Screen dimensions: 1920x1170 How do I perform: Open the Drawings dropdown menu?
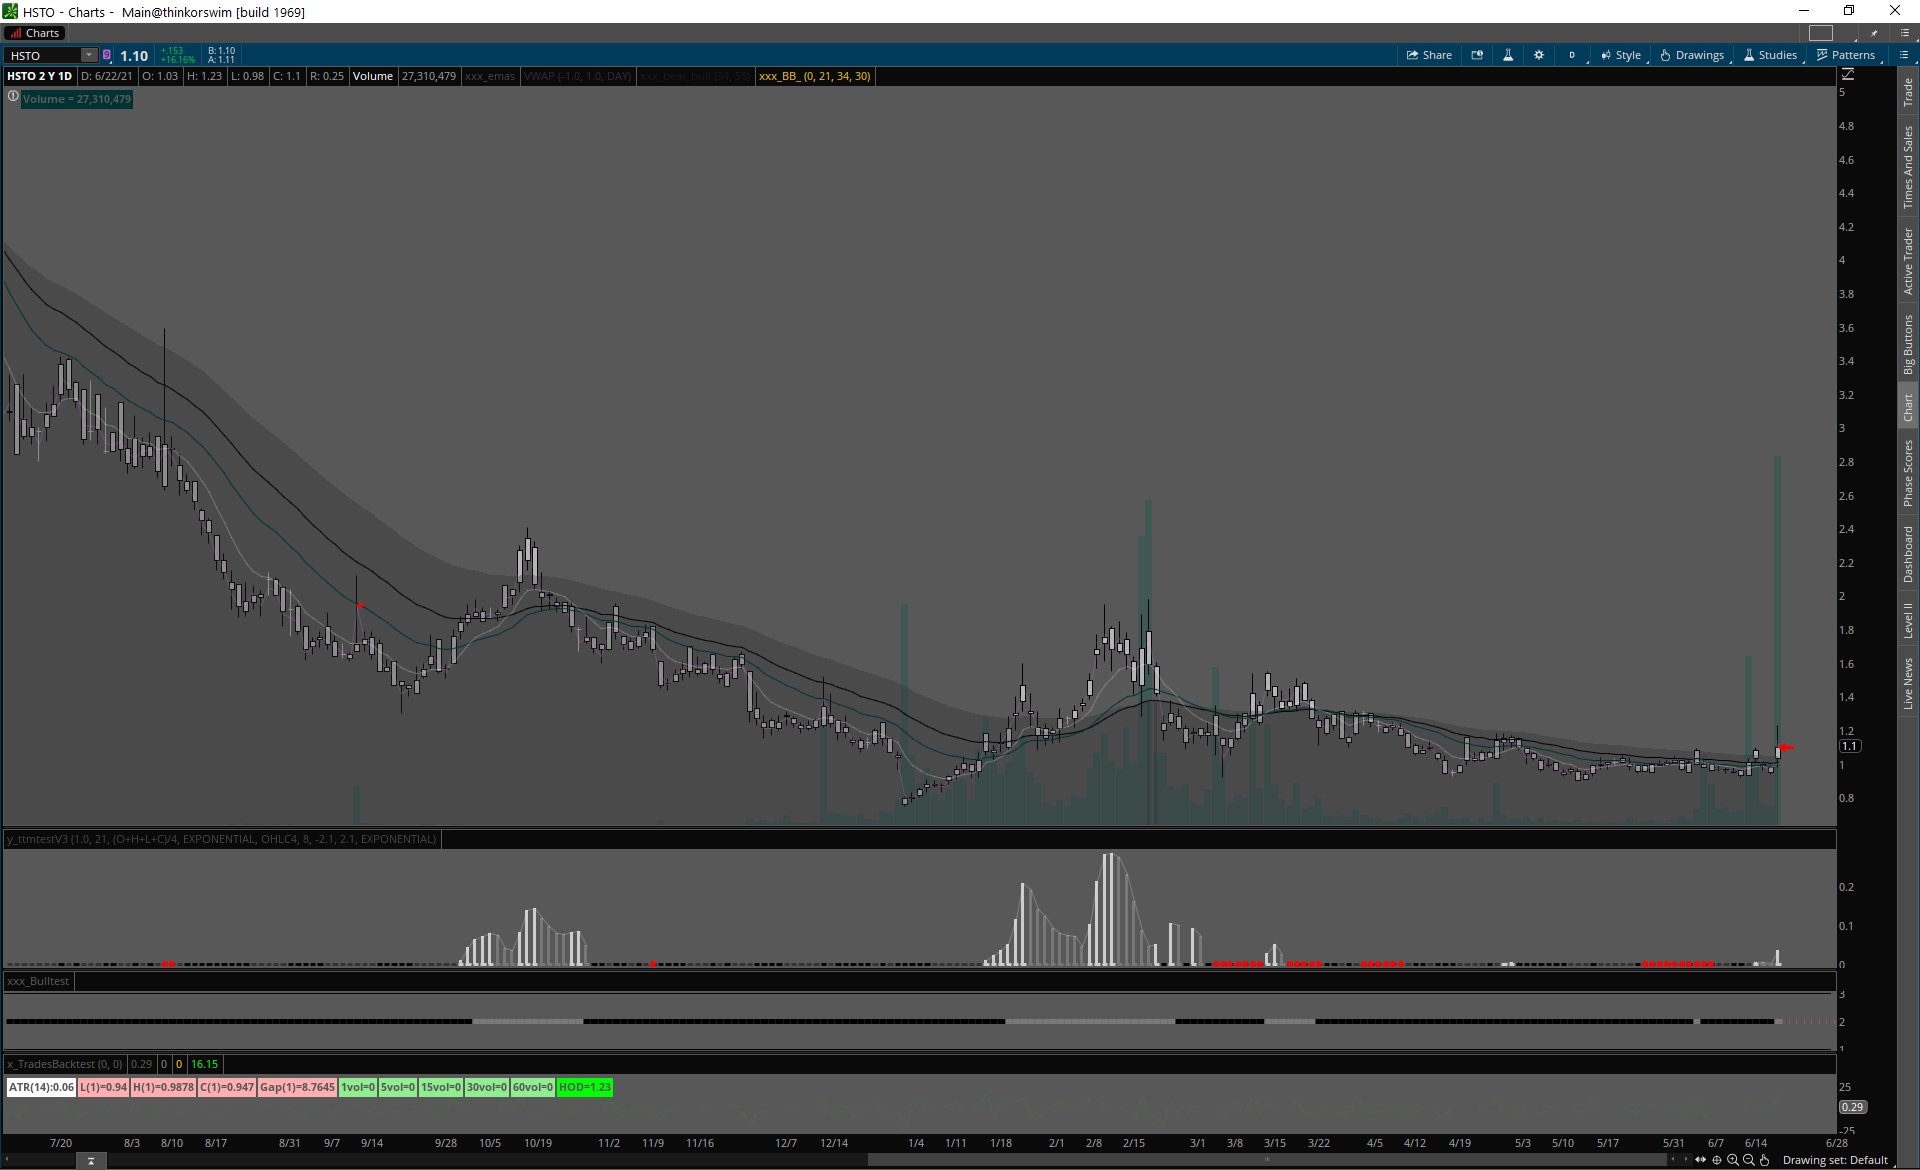tap(1692, 55)
